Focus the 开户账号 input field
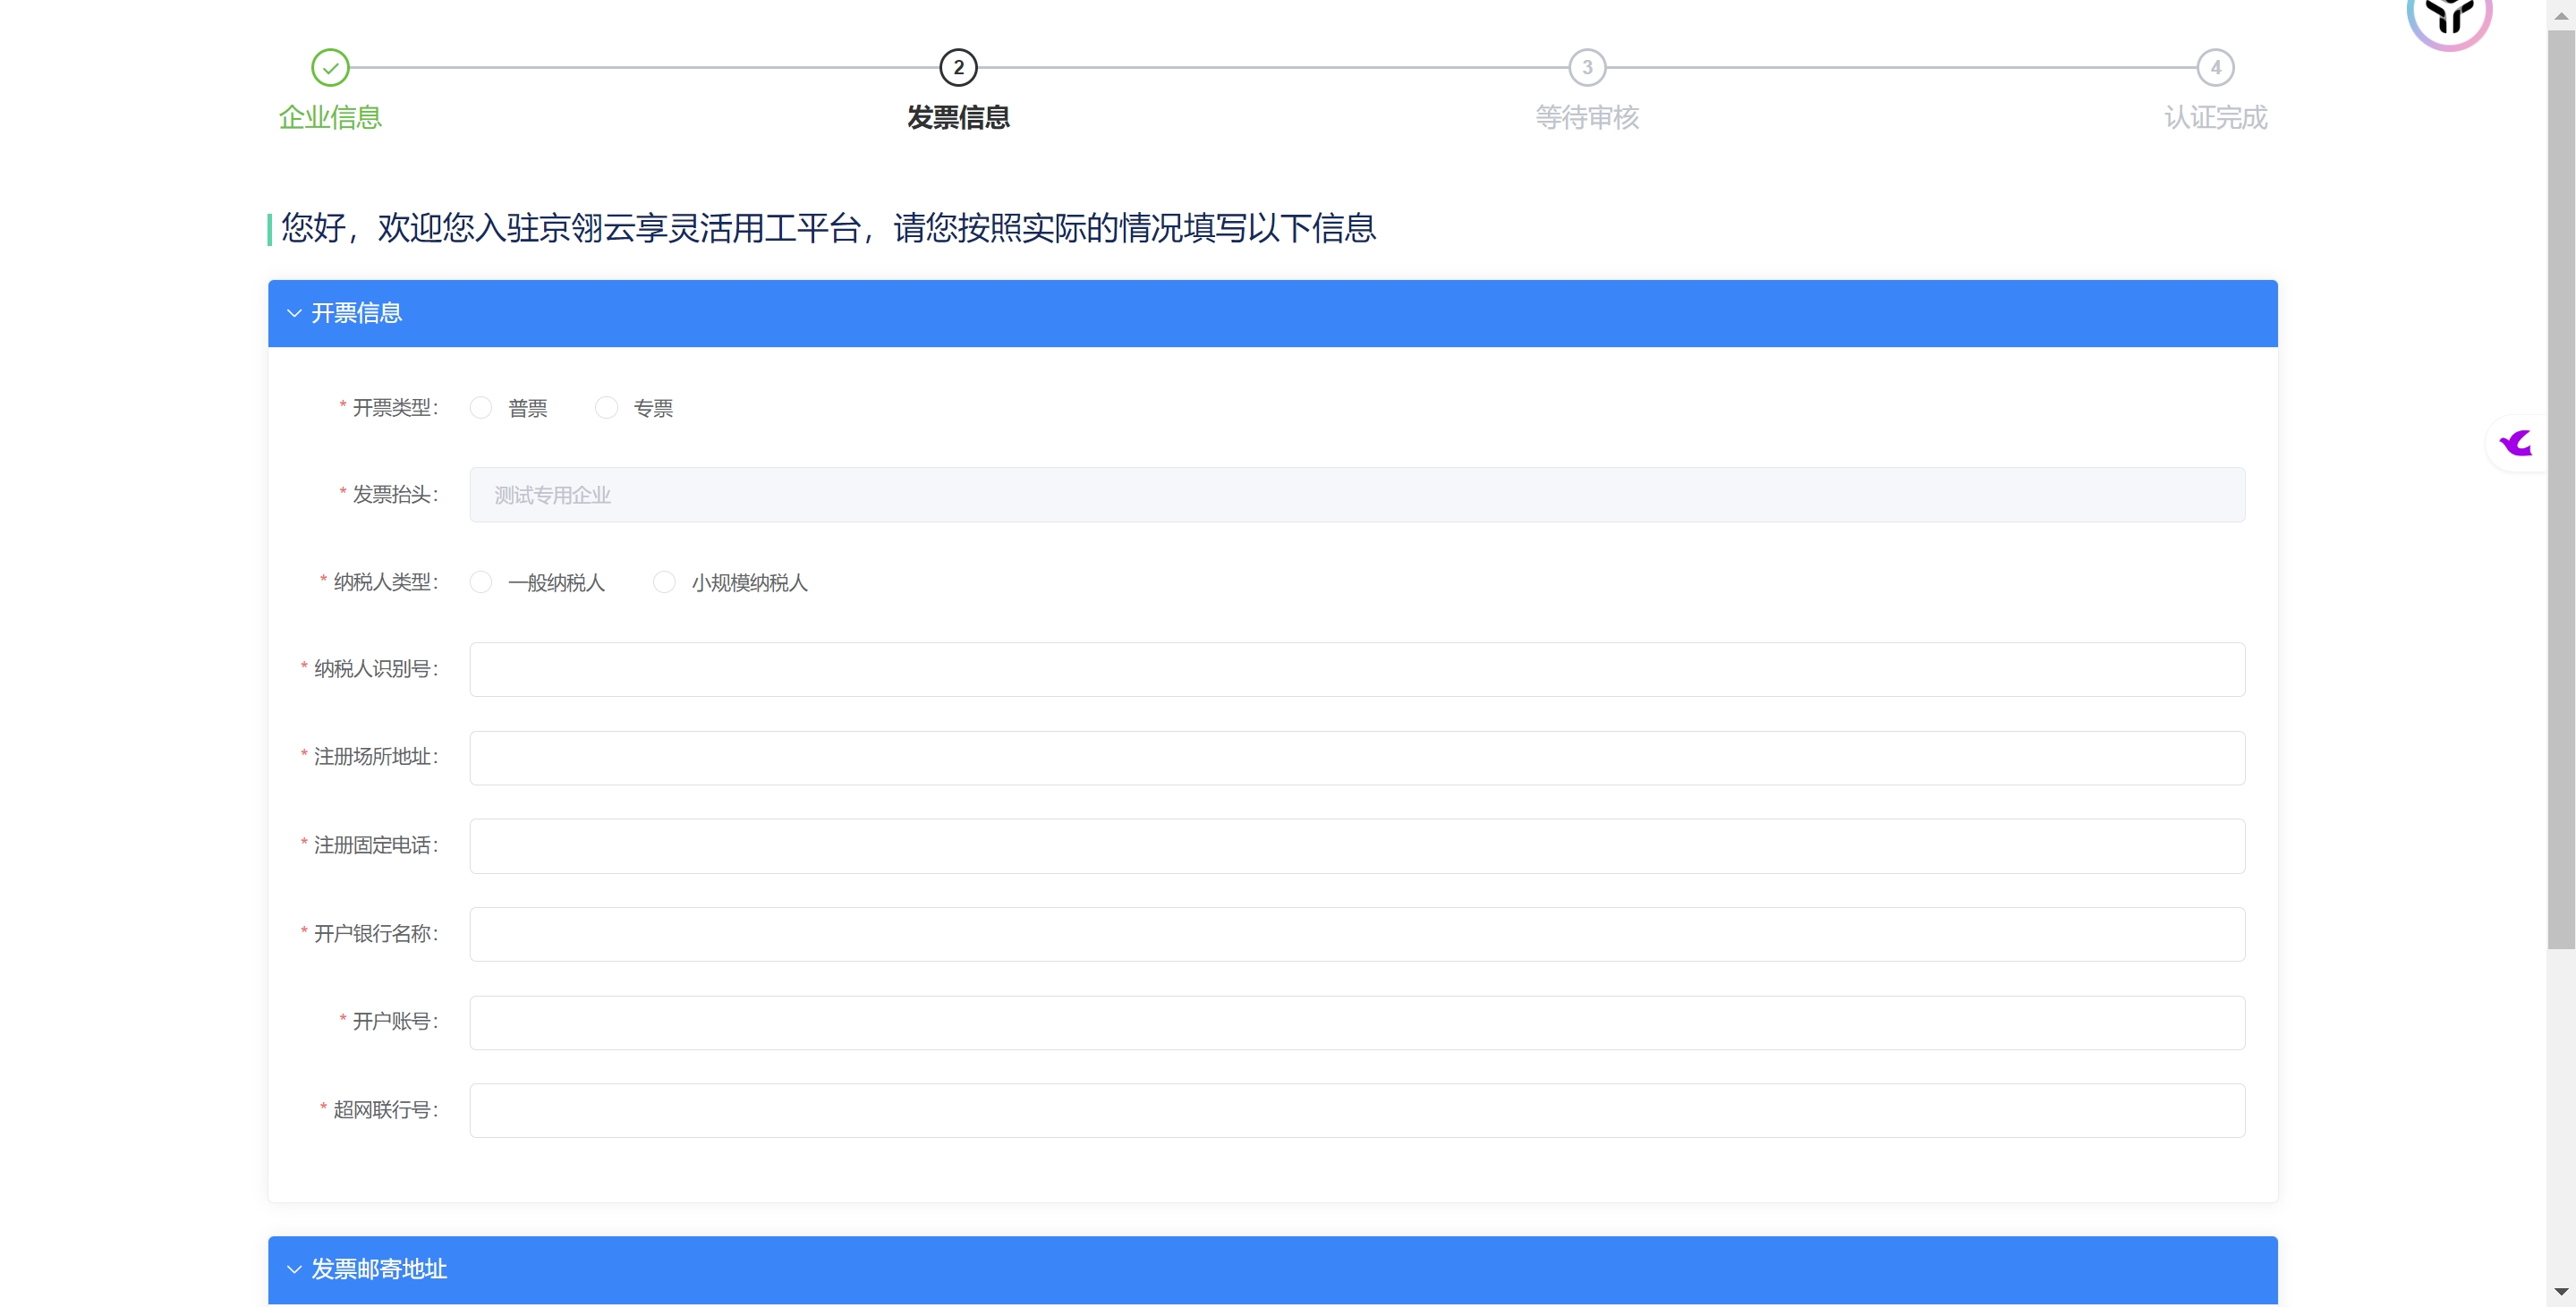The image size is (2576, 1307). click(1357, 1022)
